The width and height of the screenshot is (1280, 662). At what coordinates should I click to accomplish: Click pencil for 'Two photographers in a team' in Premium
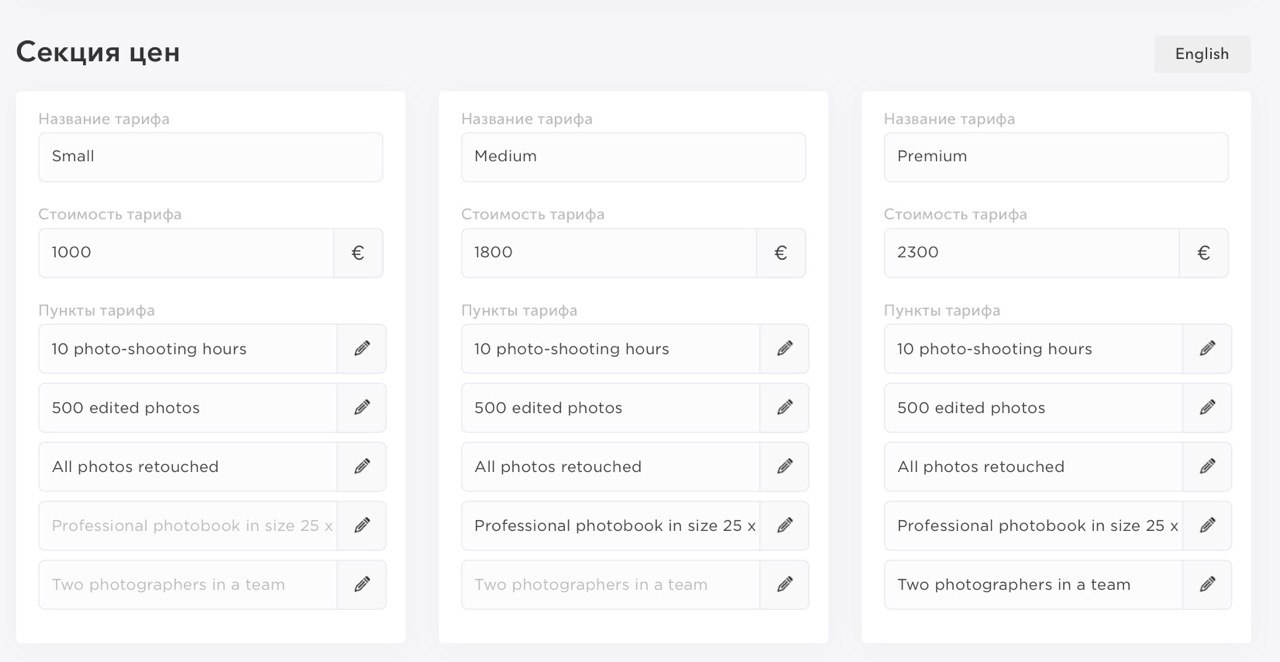click(x=1208, y=585)
